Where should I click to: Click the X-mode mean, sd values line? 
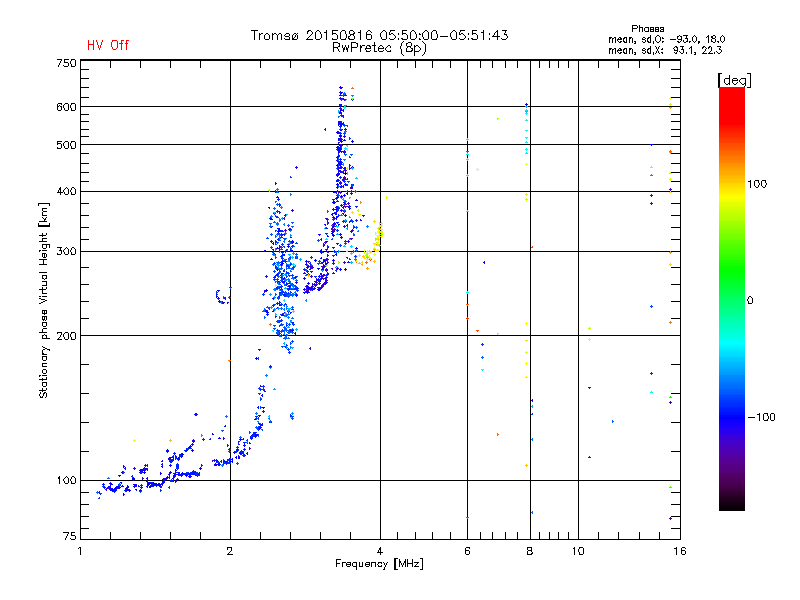coord(665,50)
